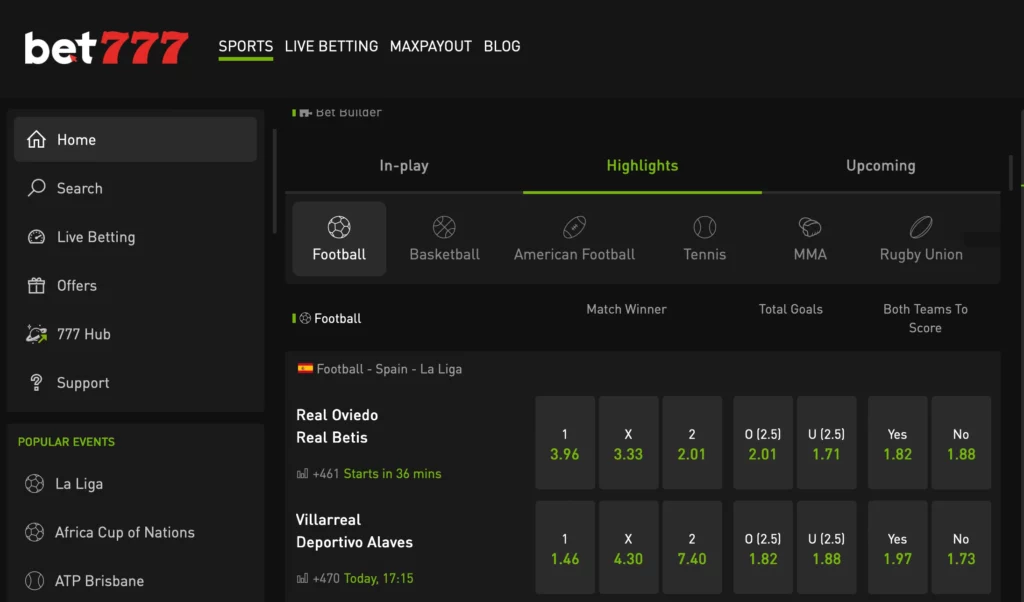
Task: Click the Africa Cup of Nations ball icon
Action: (35, 532)
